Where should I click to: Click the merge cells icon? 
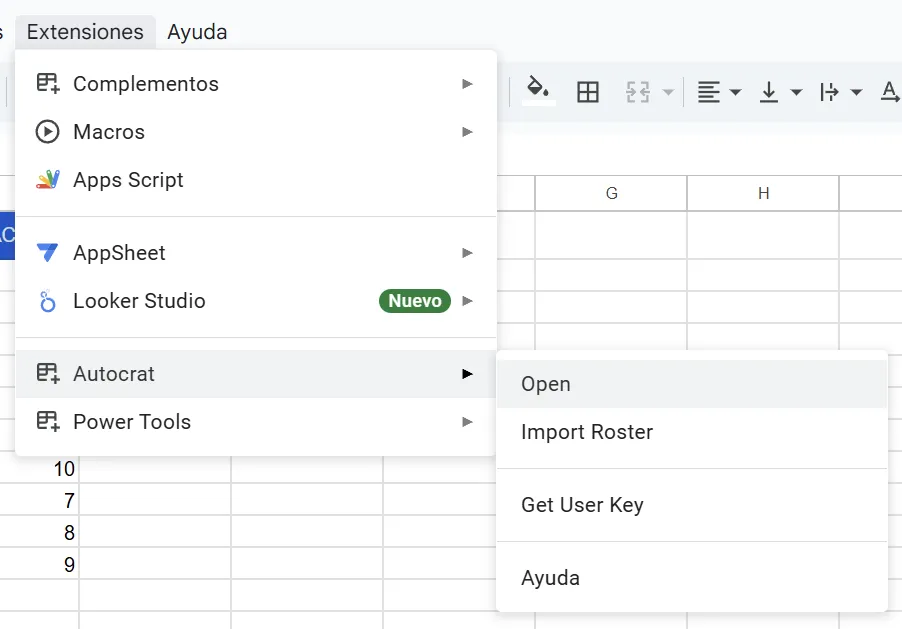tap(638, 92)
